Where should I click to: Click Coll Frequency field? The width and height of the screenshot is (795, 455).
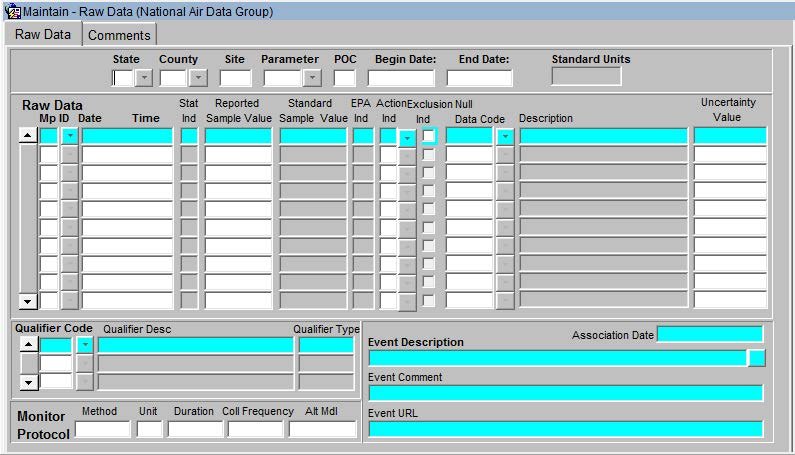click(256, 430)
